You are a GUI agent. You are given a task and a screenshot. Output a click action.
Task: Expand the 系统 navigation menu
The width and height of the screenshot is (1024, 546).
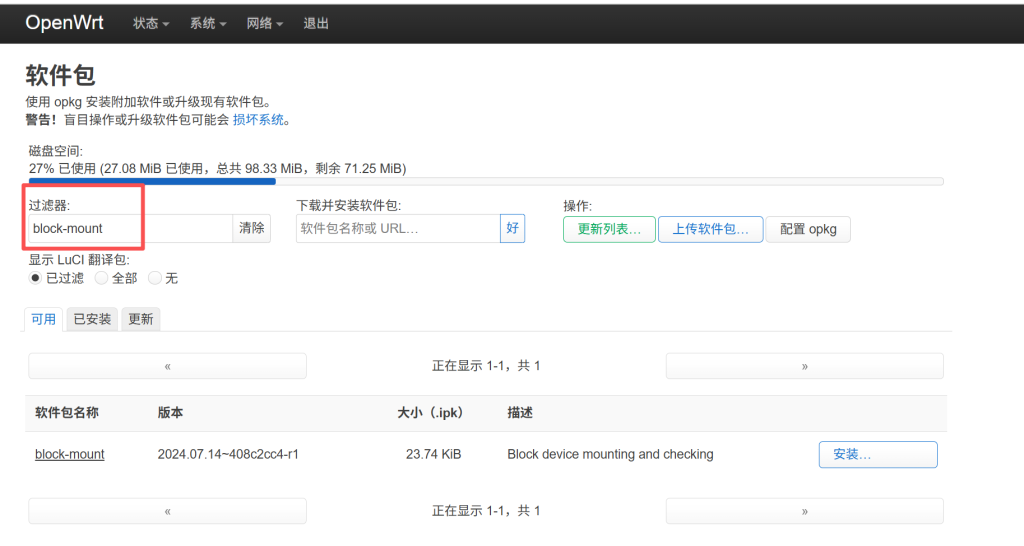pos(208,23)
